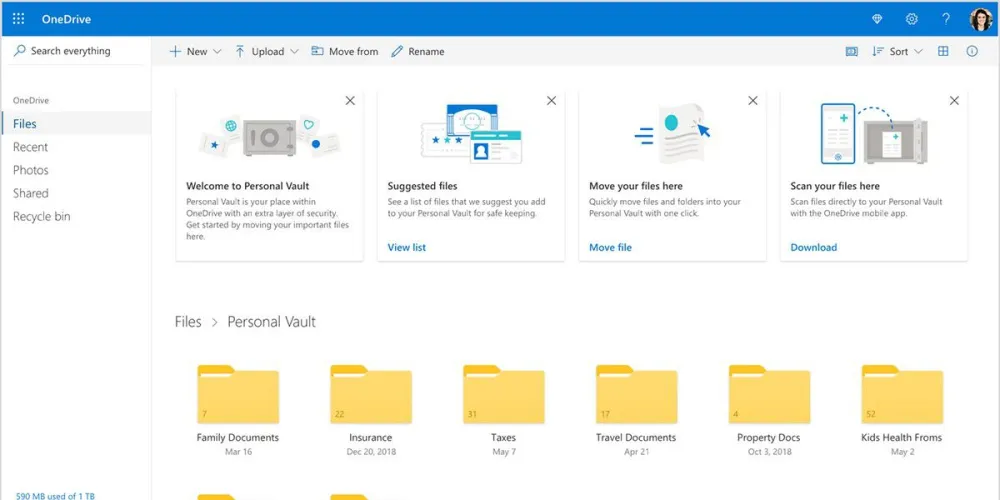Screen dimensions: 1000x500
Task: Click Move from in the toolbar
Action: 345,52
